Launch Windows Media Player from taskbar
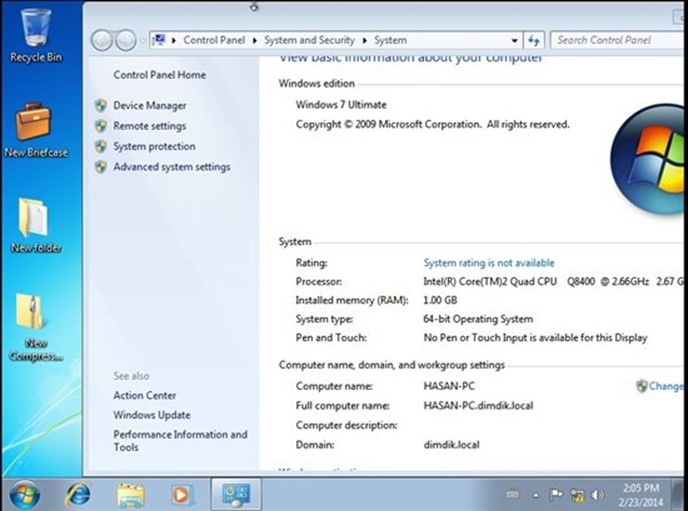This screenshot has height=511, width=688. 182,495
